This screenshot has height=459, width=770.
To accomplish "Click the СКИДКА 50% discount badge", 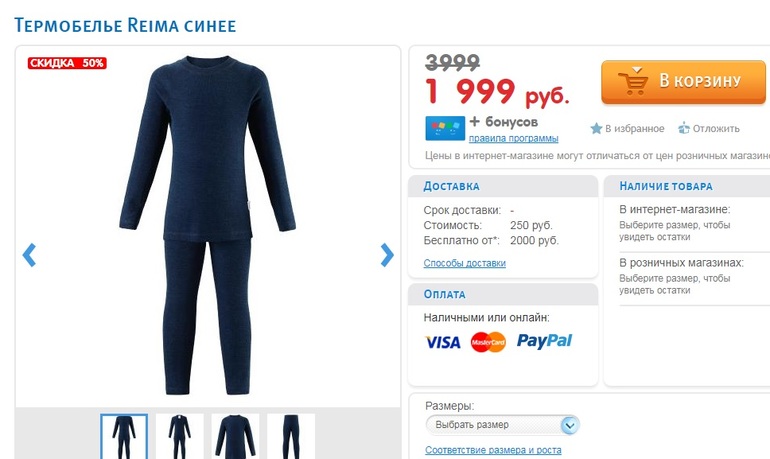I will [x=67, y=63].
